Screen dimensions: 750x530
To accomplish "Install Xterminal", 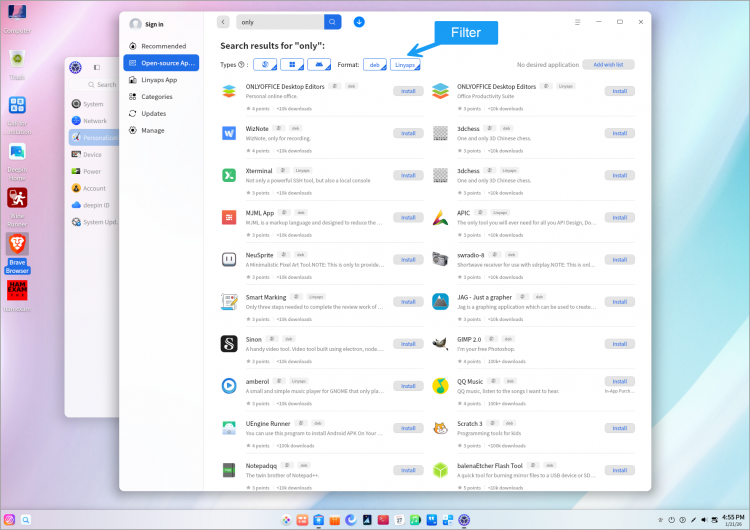I will (408, 175).
